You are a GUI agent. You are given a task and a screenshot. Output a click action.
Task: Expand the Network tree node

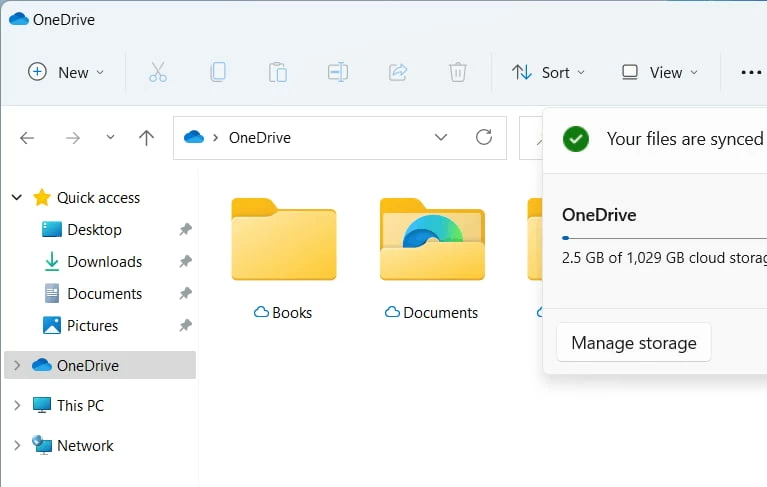[17, 446]
